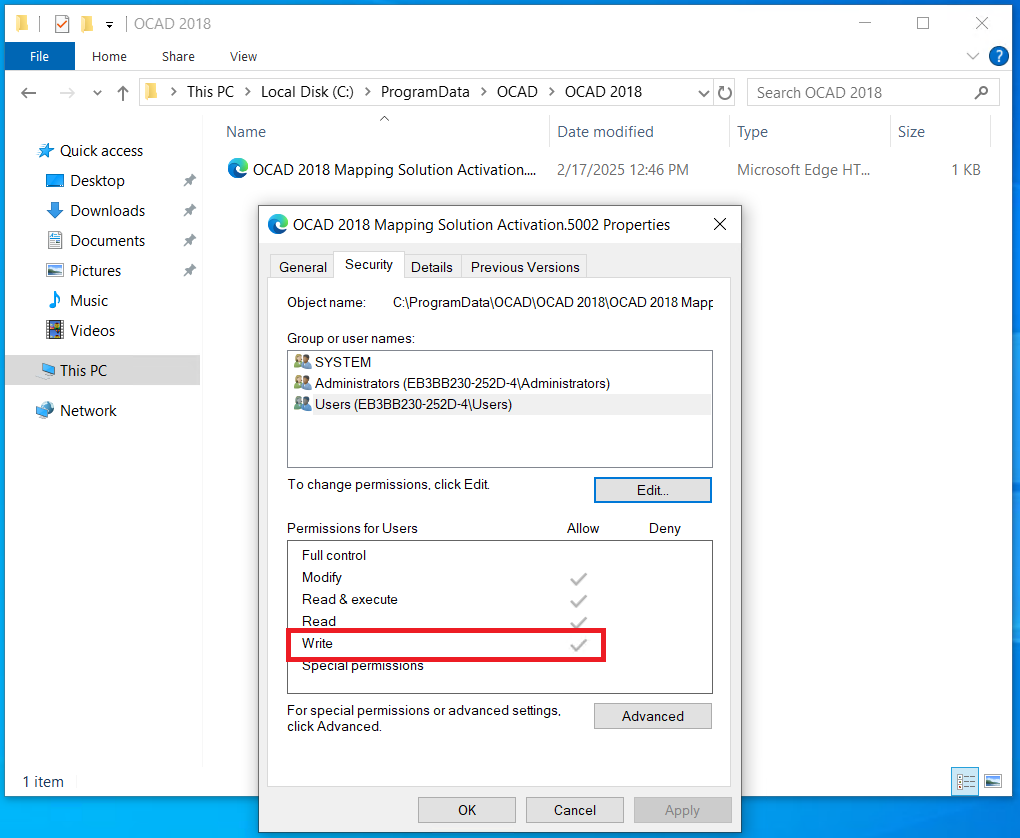1020x838 pixels.
Task: Close the Properties dialog with X
Action: 719,224
